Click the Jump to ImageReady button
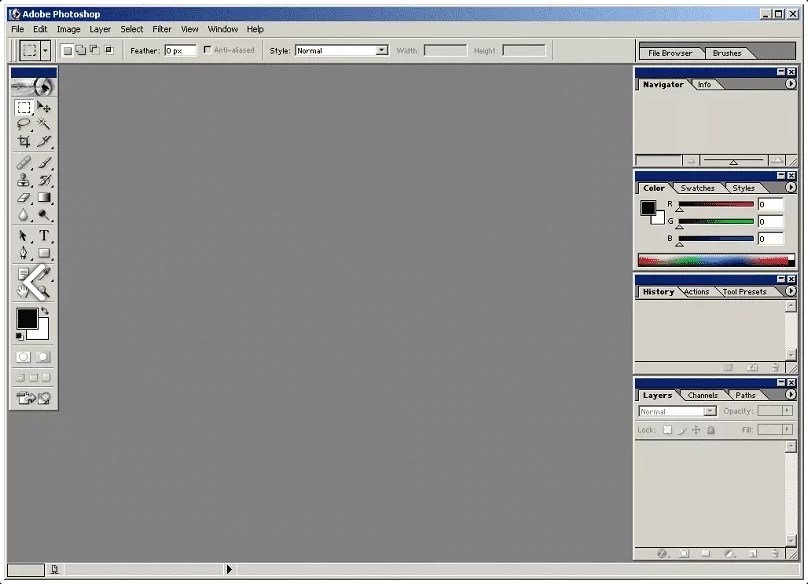Screen dimensions: 808x584 coord(33,398)
